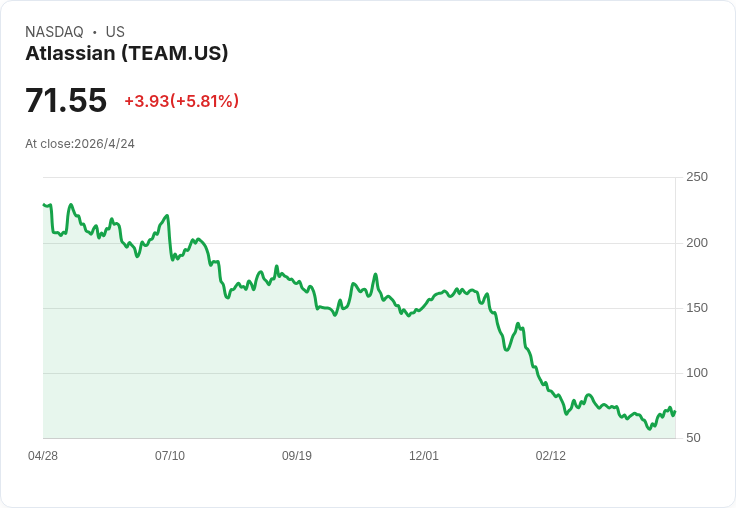Select the 07/10 date on x-axis

coord(170,456)
